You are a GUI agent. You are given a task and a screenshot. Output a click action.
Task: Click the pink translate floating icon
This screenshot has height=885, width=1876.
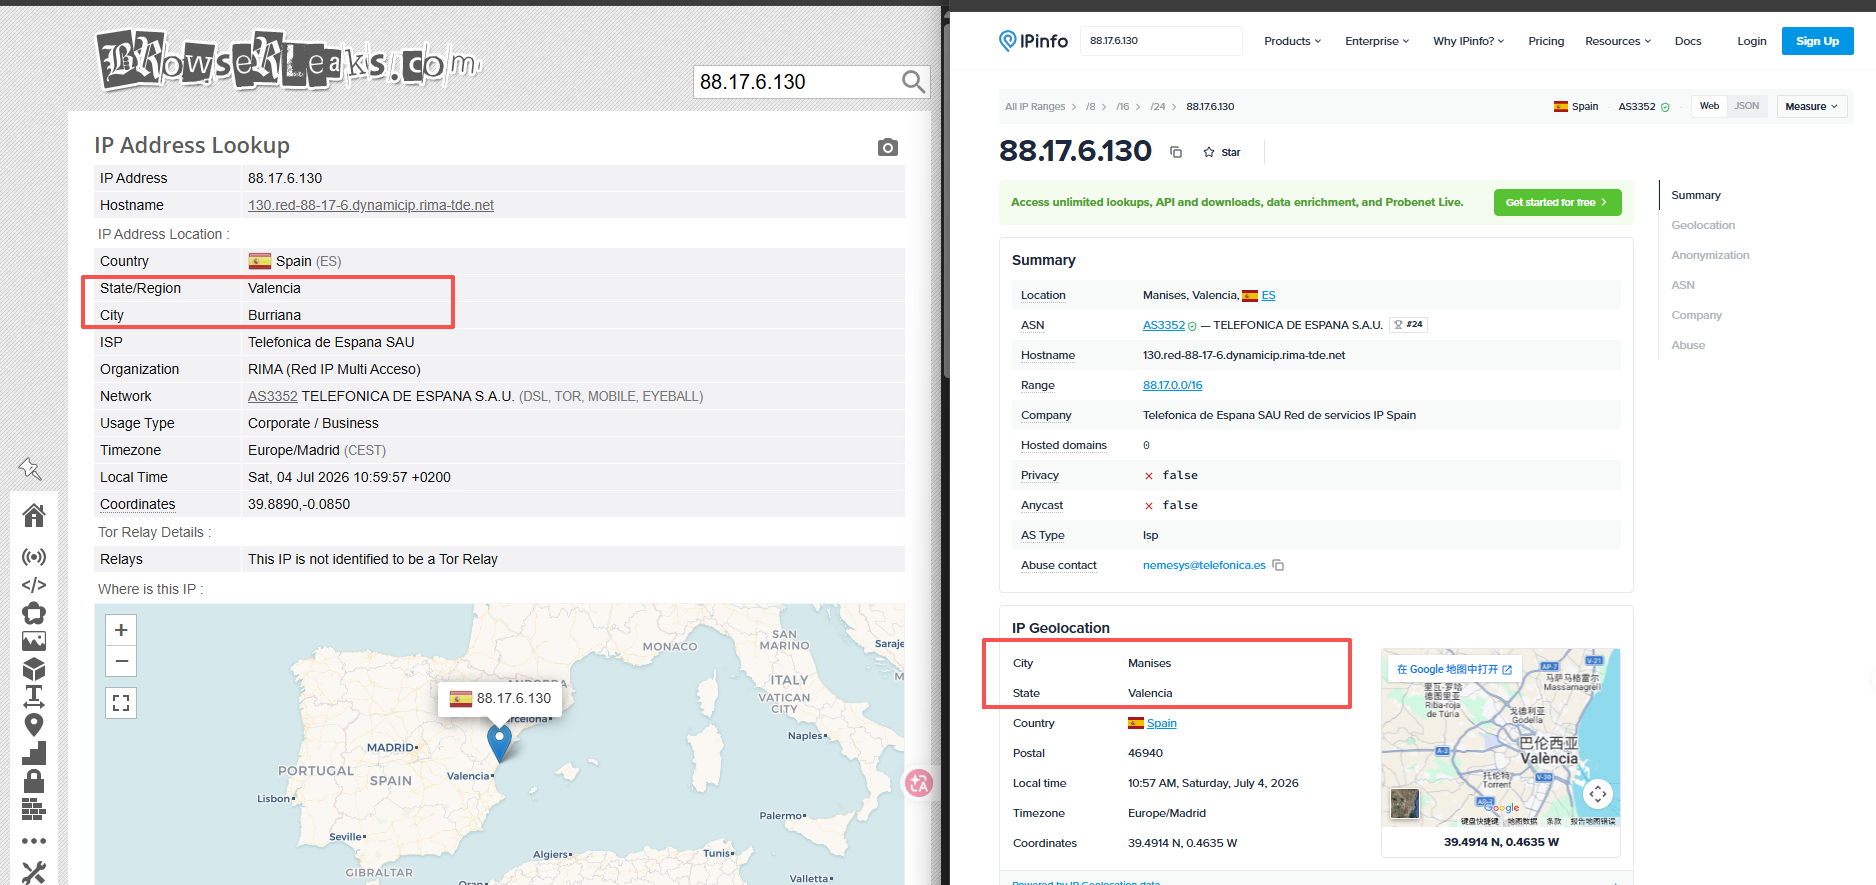pos(919,783)
